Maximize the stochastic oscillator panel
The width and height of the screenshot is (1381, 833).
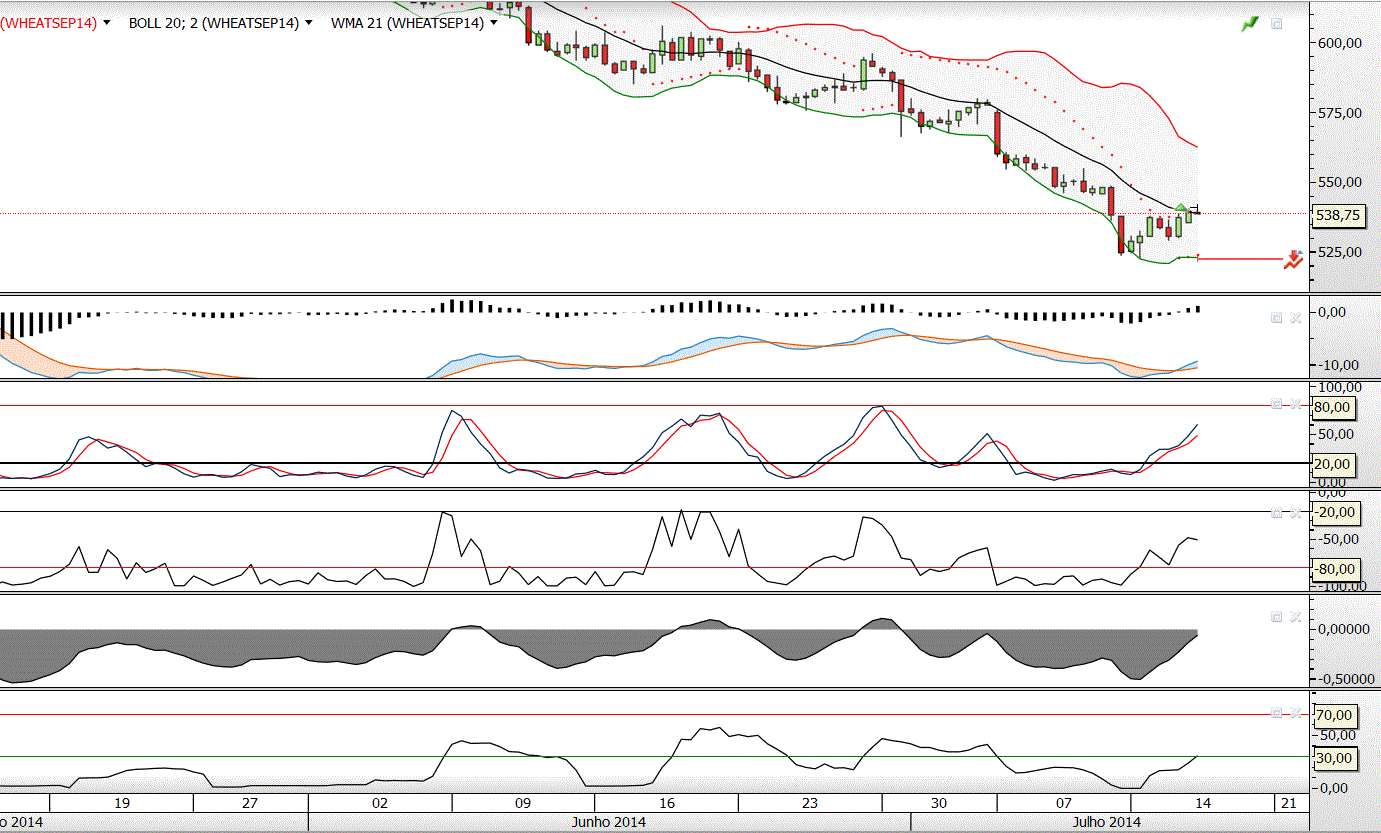[1277, 404]
